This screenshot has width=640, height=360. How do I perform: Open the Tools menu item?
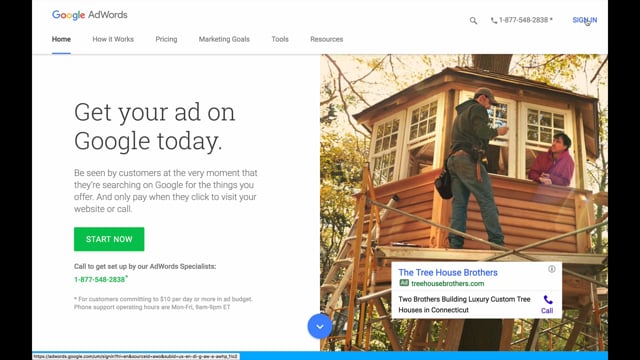(x=280, y=39)
